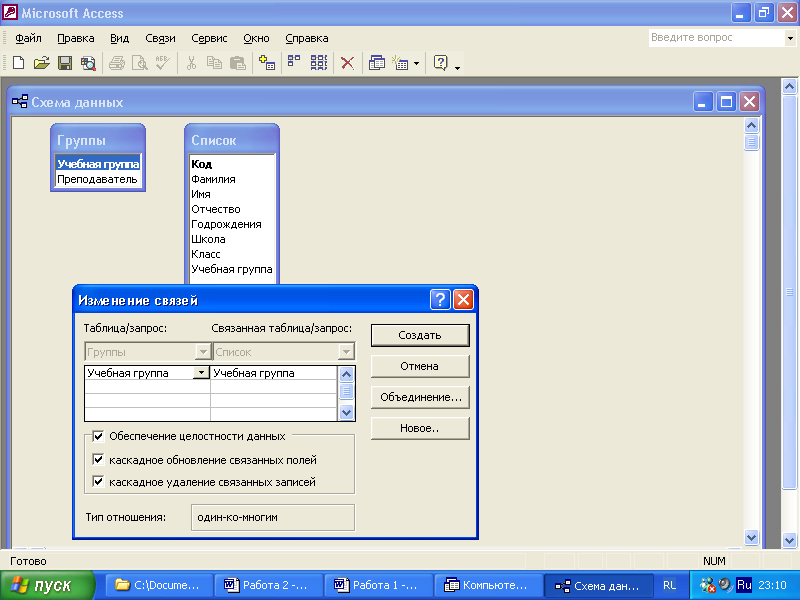Open the Окно menu
800x600 pixels.
coord(256,38)
